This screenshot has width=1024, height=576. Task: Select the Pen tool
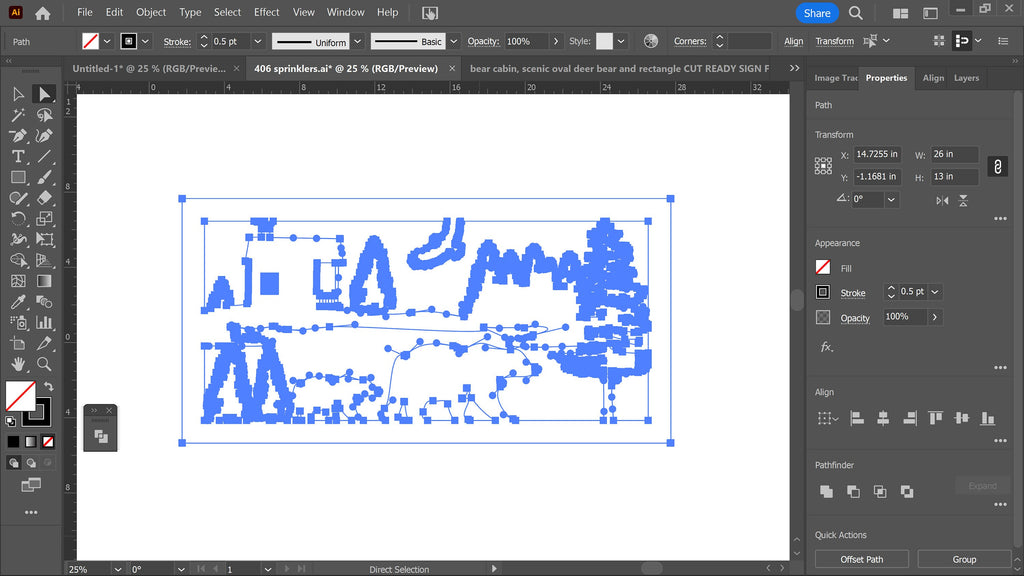click(18, 136)
